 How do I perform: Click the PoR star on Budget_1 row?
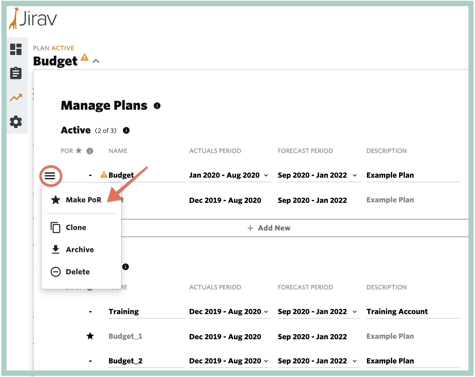coord(90,336)
